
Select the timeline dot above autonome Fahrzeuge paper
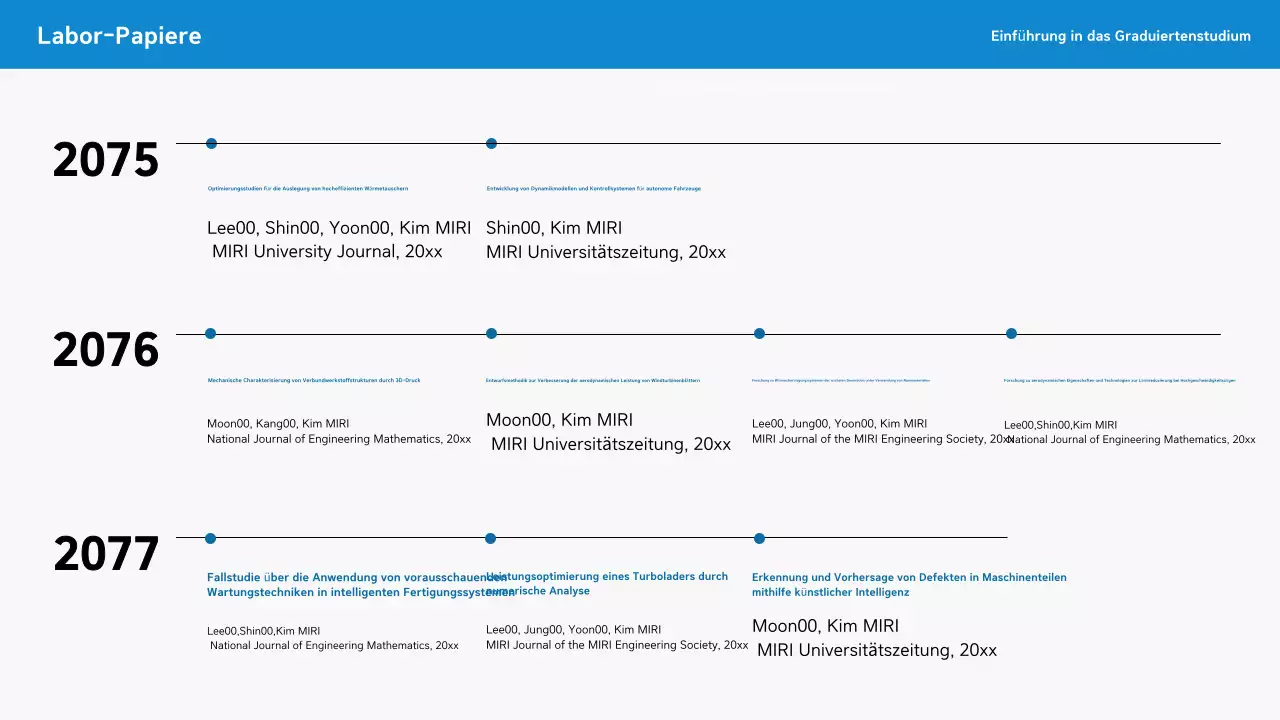(491, 143)
